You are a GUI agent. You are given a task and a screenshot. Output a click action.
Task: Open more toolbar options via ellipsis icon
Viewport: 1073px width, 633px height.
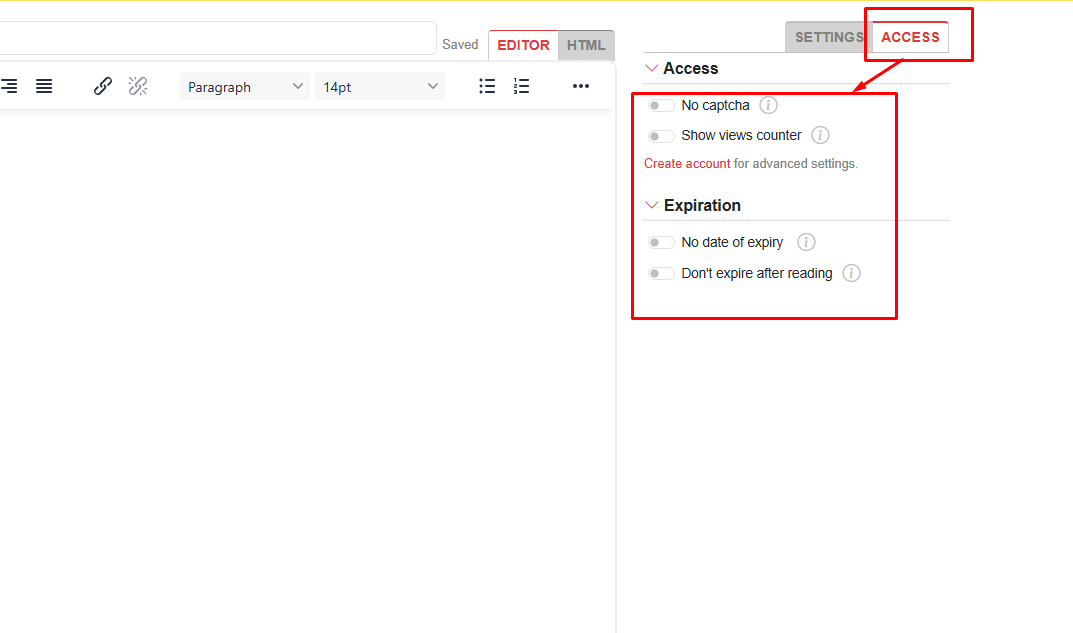[581, 87]
